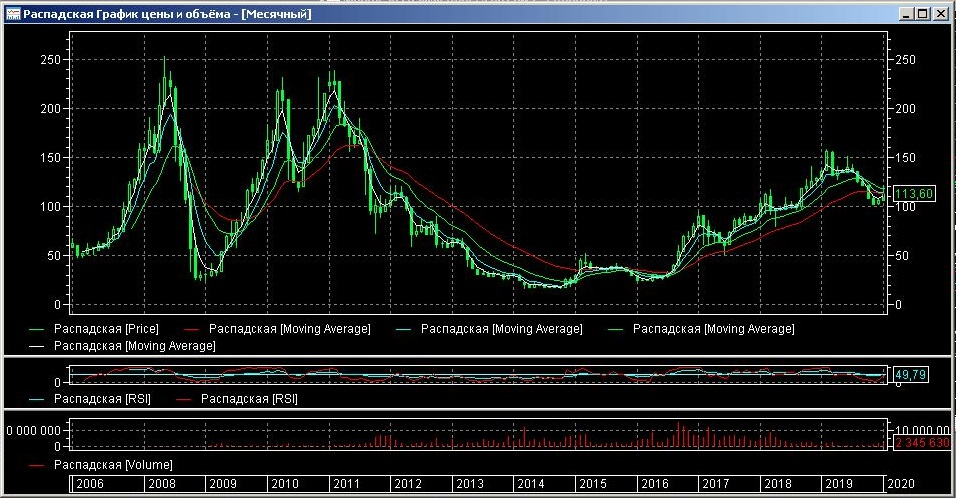Click the current price label 113,60
Image resolution: width=956 pixels, height=498 pixels.
point(913,194)
